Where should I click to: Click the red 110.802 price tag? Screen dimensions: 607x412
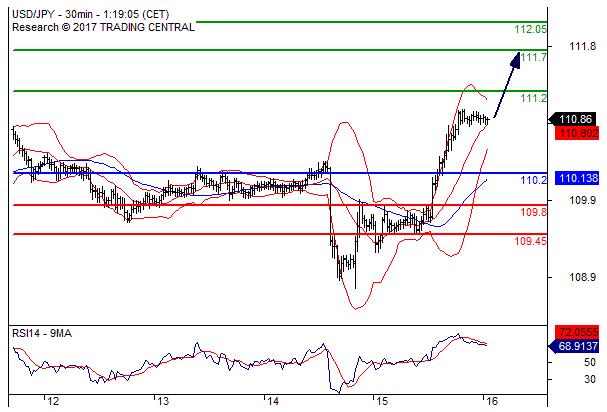(577, 133)
